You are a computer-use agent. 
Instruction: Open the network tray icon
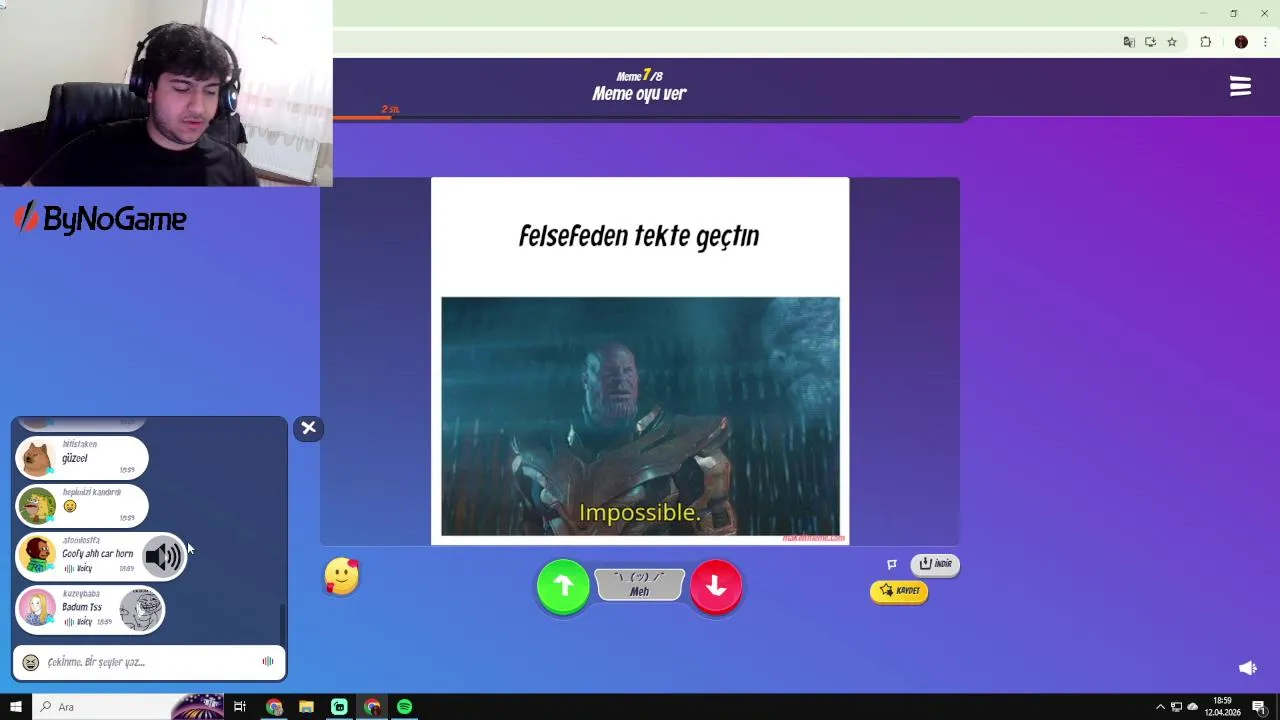coord(1176,707)
